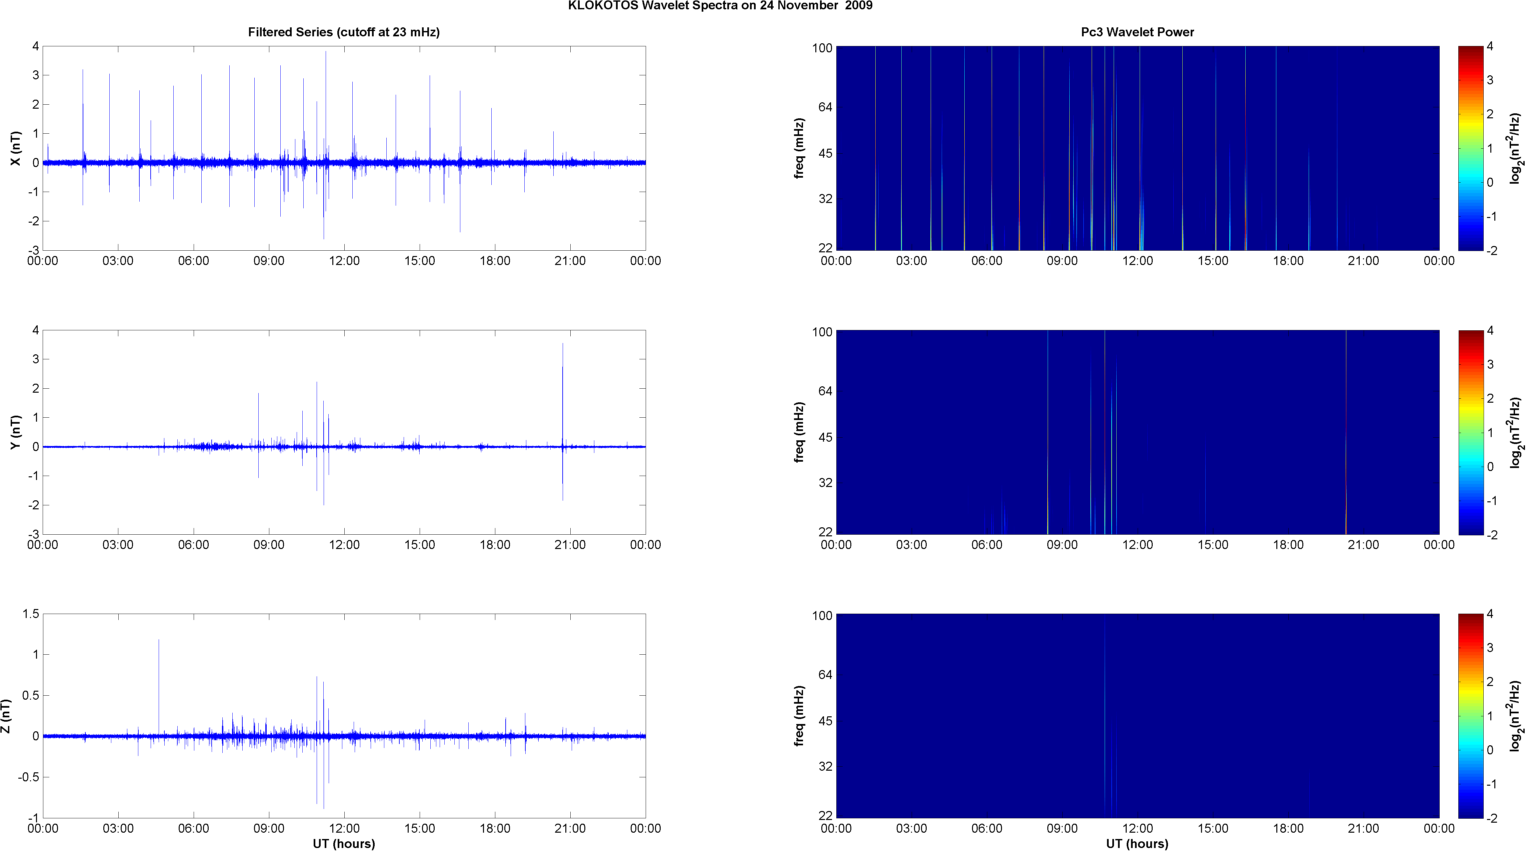Click the colorbar beside the middle spectrogram
This screenshot has height=851, width=1526.
click(x=1469, y=432)
